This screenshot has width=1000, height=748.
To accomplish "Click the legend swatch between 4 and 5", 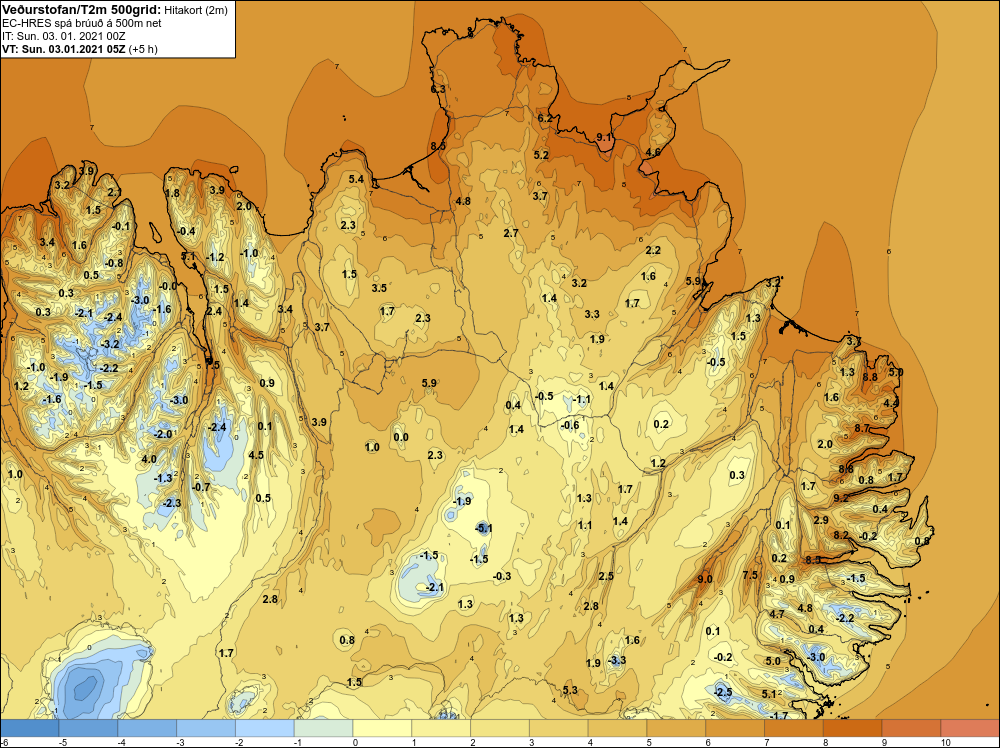I will tap(617, 728).
